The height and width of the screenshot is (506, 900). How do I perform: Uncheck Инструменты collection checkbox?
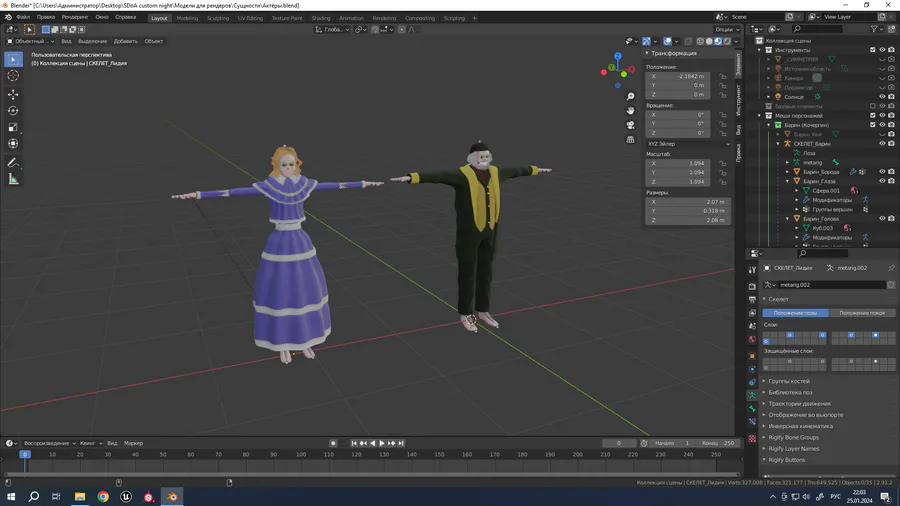(x=873, y=50)
